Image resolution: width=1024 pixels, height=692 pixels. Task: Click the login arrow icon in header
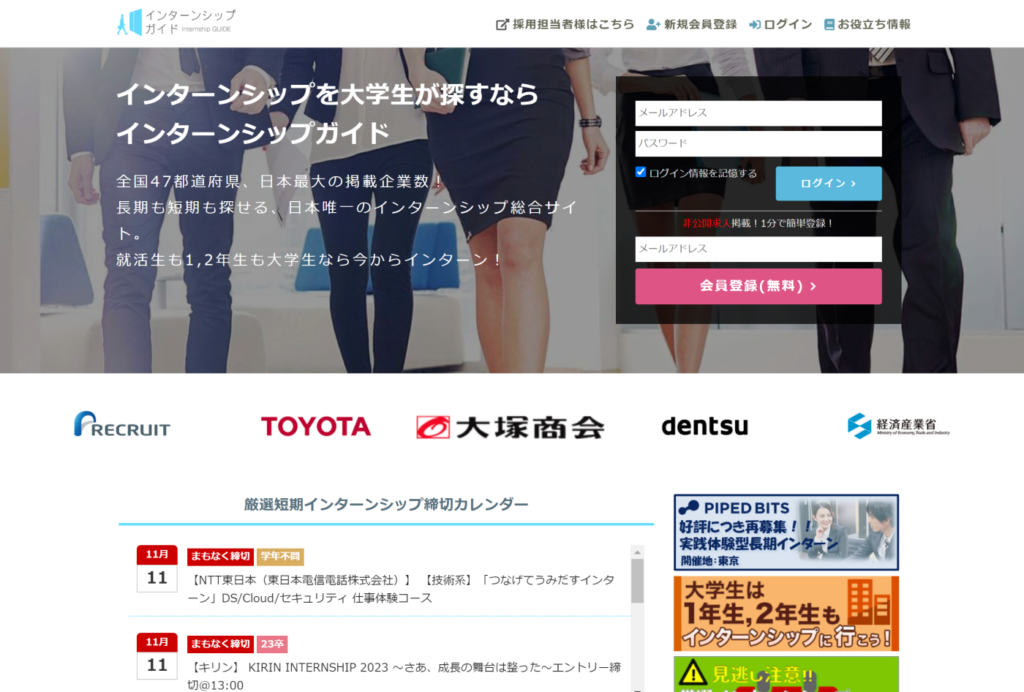[x=755, y=25]
